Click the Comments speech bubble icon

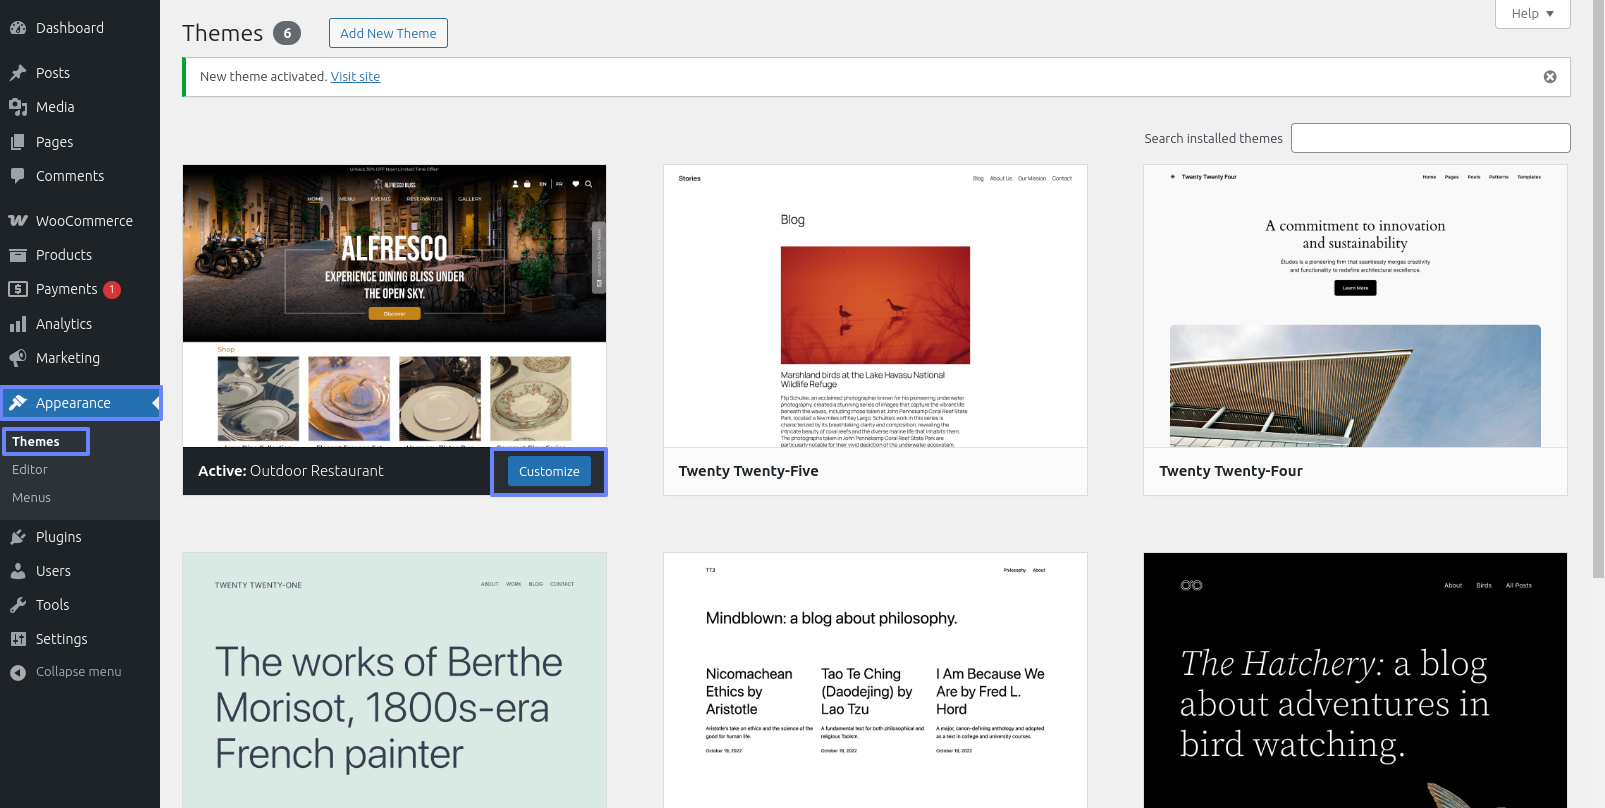(18, 176)
